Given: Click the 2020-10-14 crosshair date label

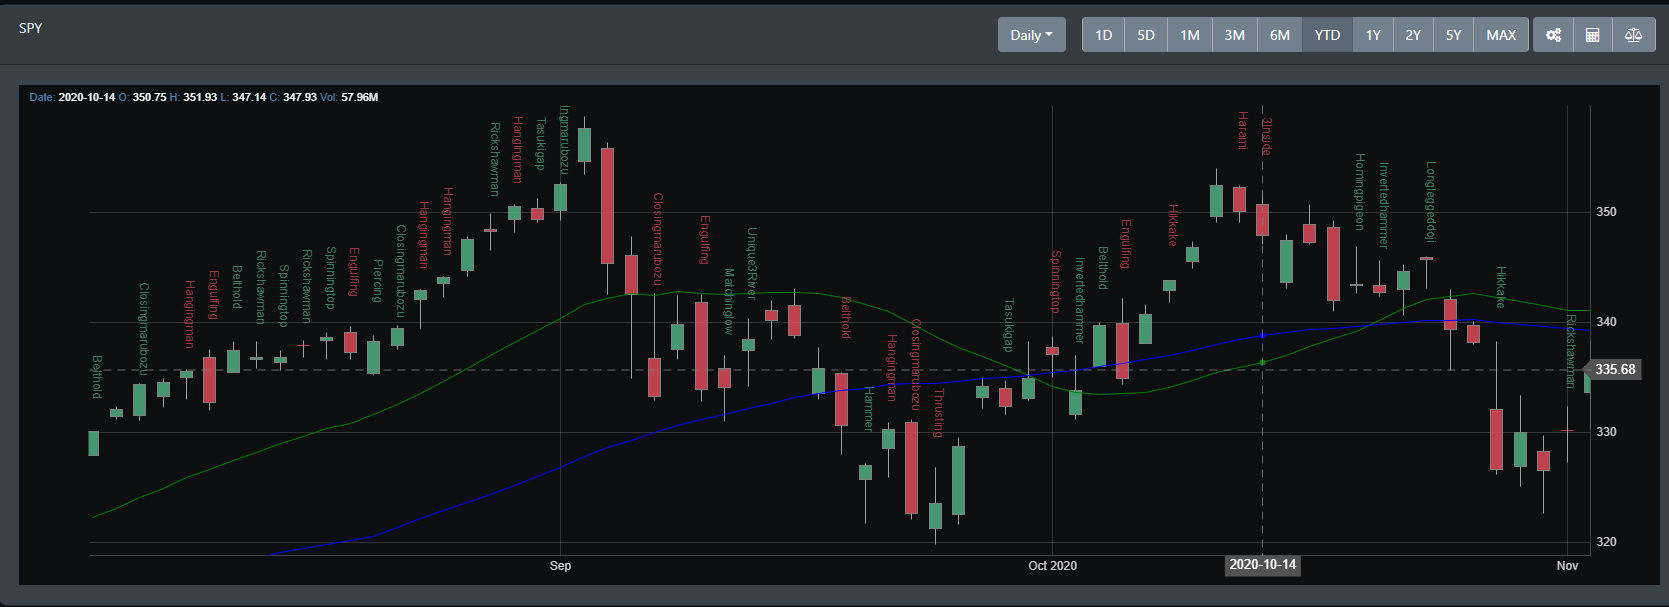Looking at the screenshot, I should point(1263,565).
